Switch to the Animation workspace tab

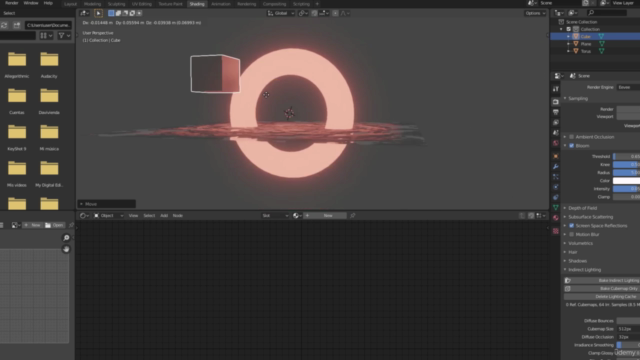coord(221,4)
